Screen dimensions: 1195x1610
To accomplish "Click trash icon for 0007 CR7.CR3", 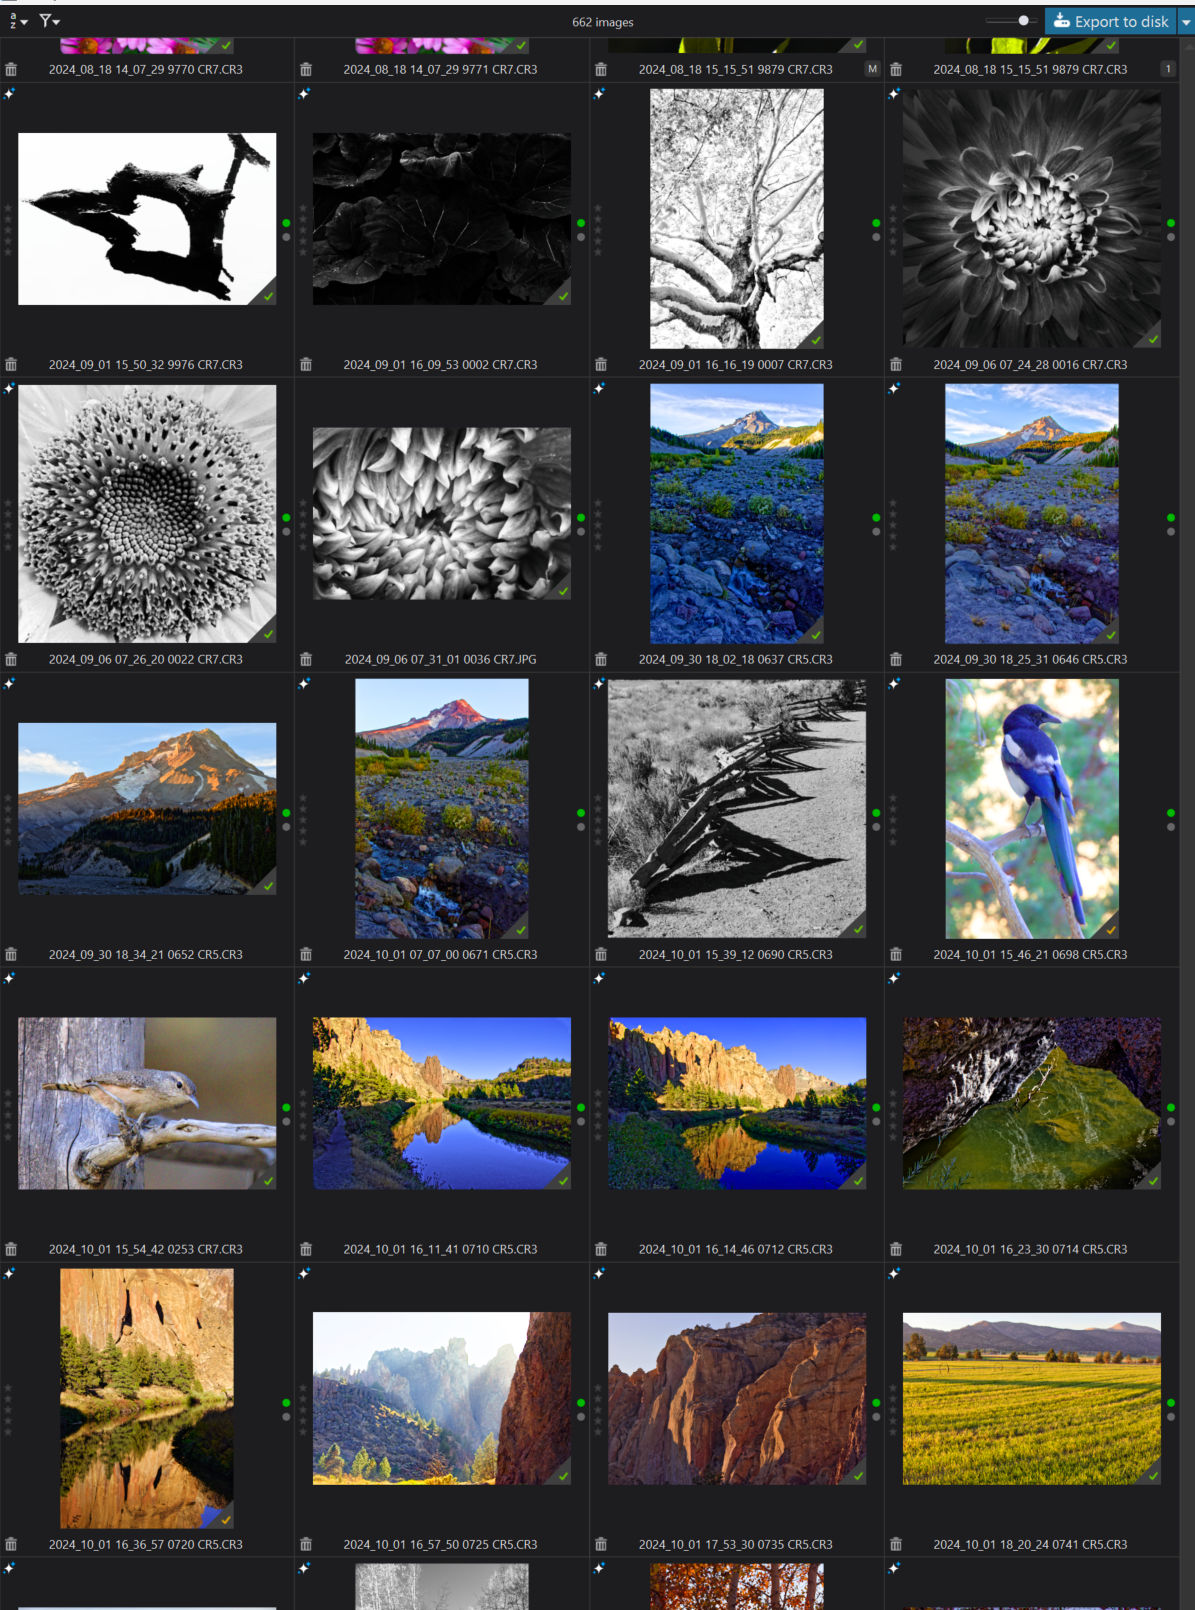I will tap(601, 365).
